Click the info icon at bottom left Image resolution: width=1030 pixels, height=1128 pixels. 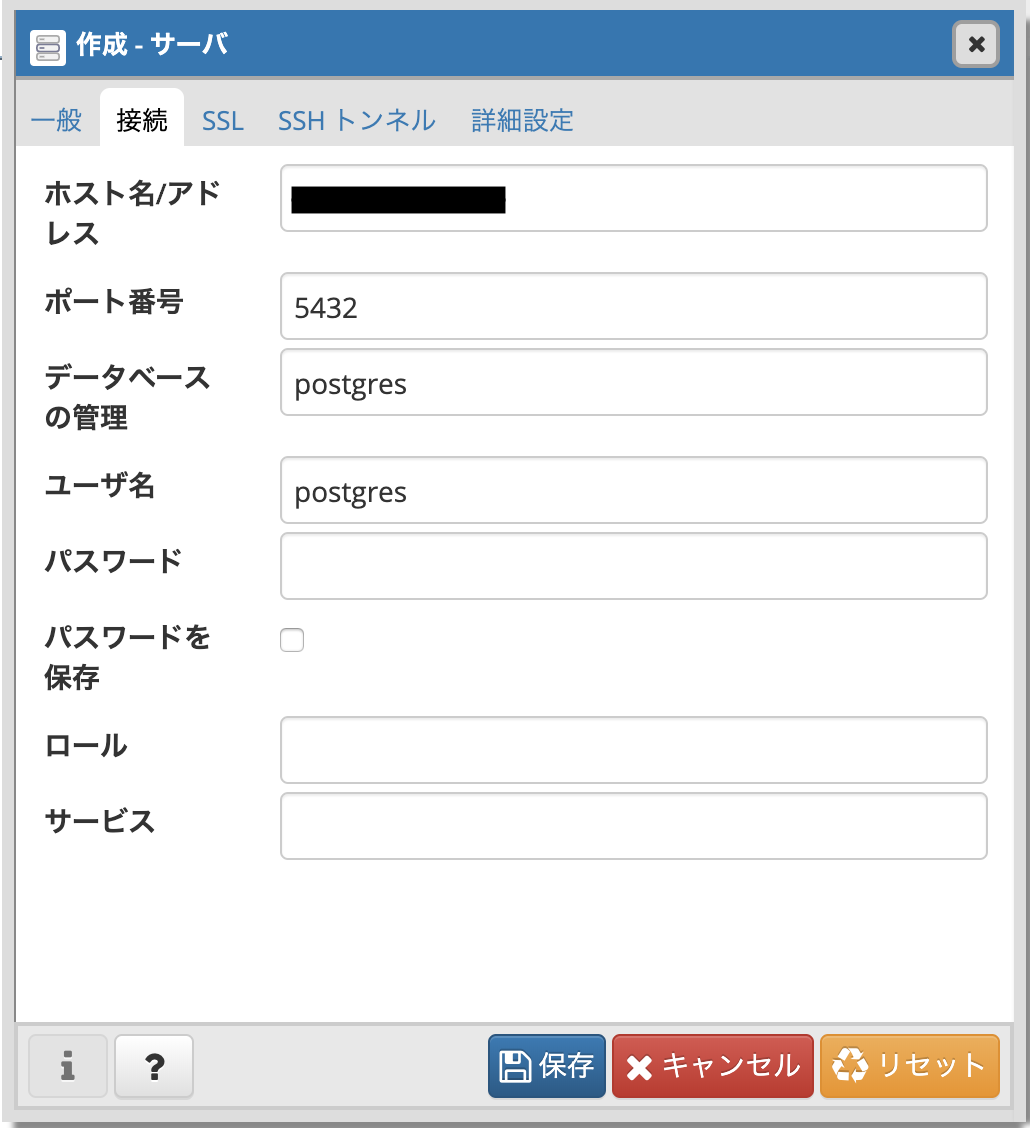click(x=67, y=1066)
